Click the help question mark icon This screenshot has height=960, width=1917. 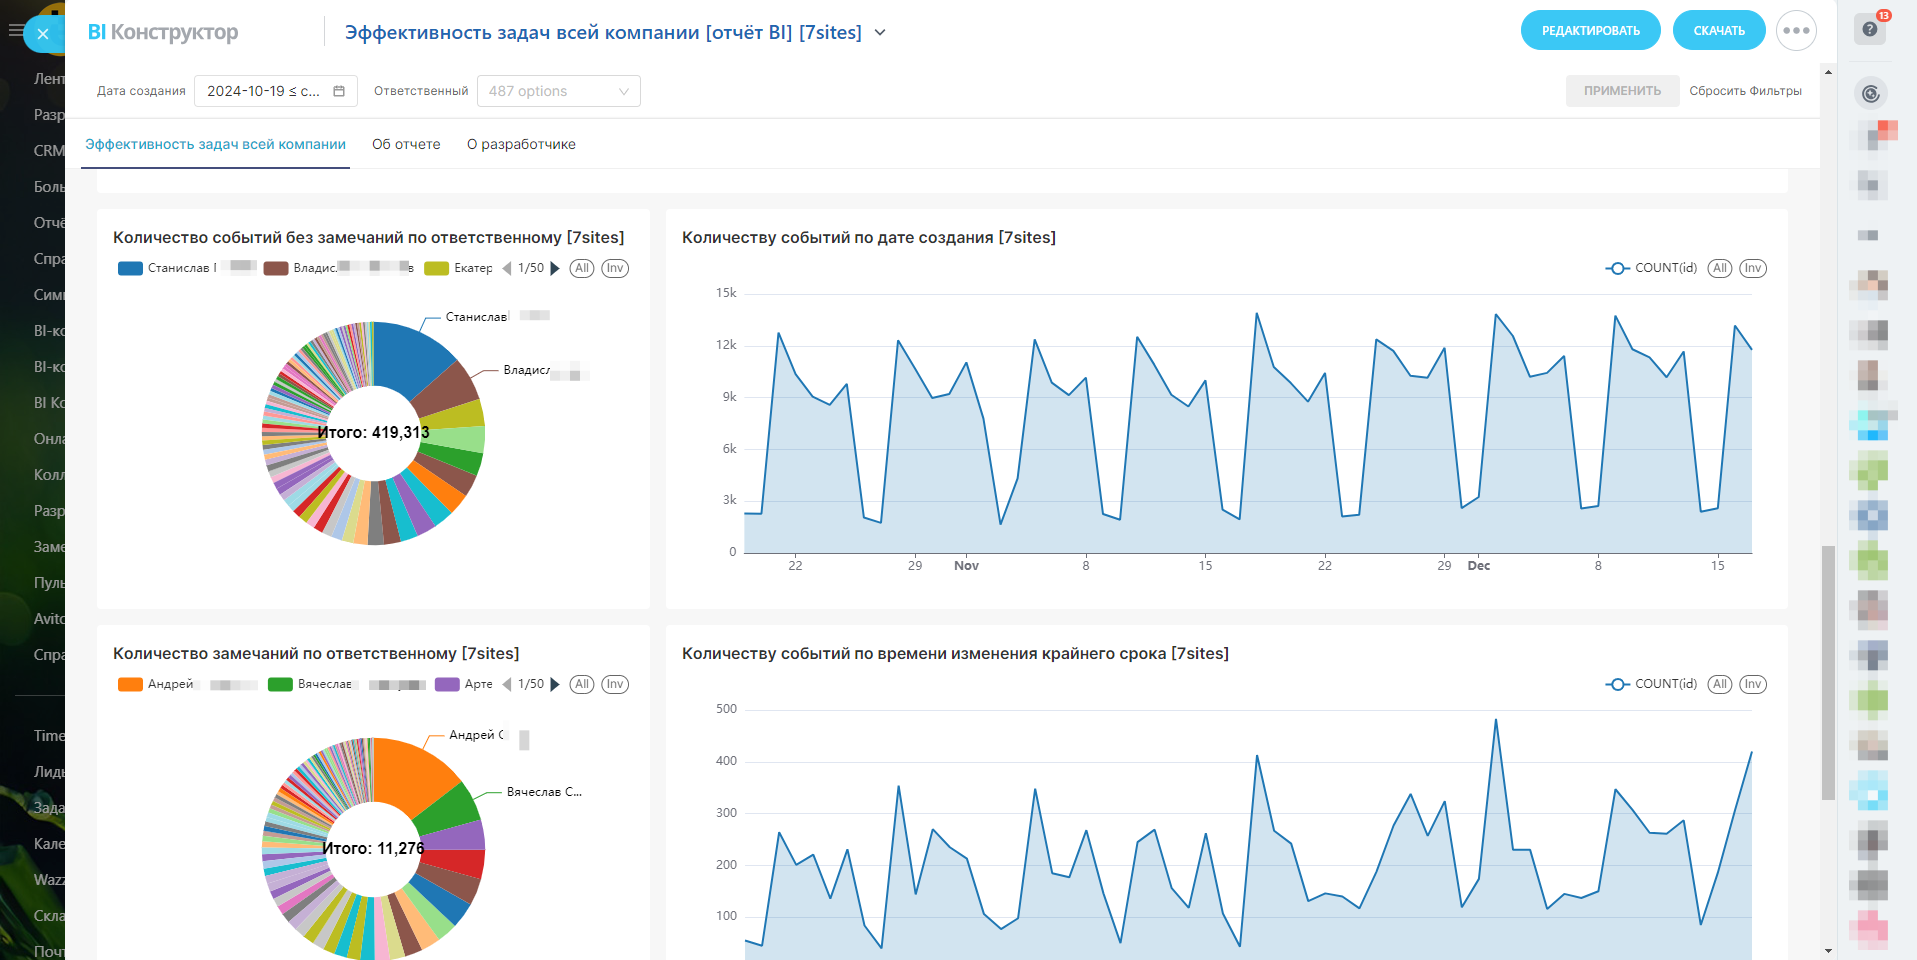coord(1869,30)
